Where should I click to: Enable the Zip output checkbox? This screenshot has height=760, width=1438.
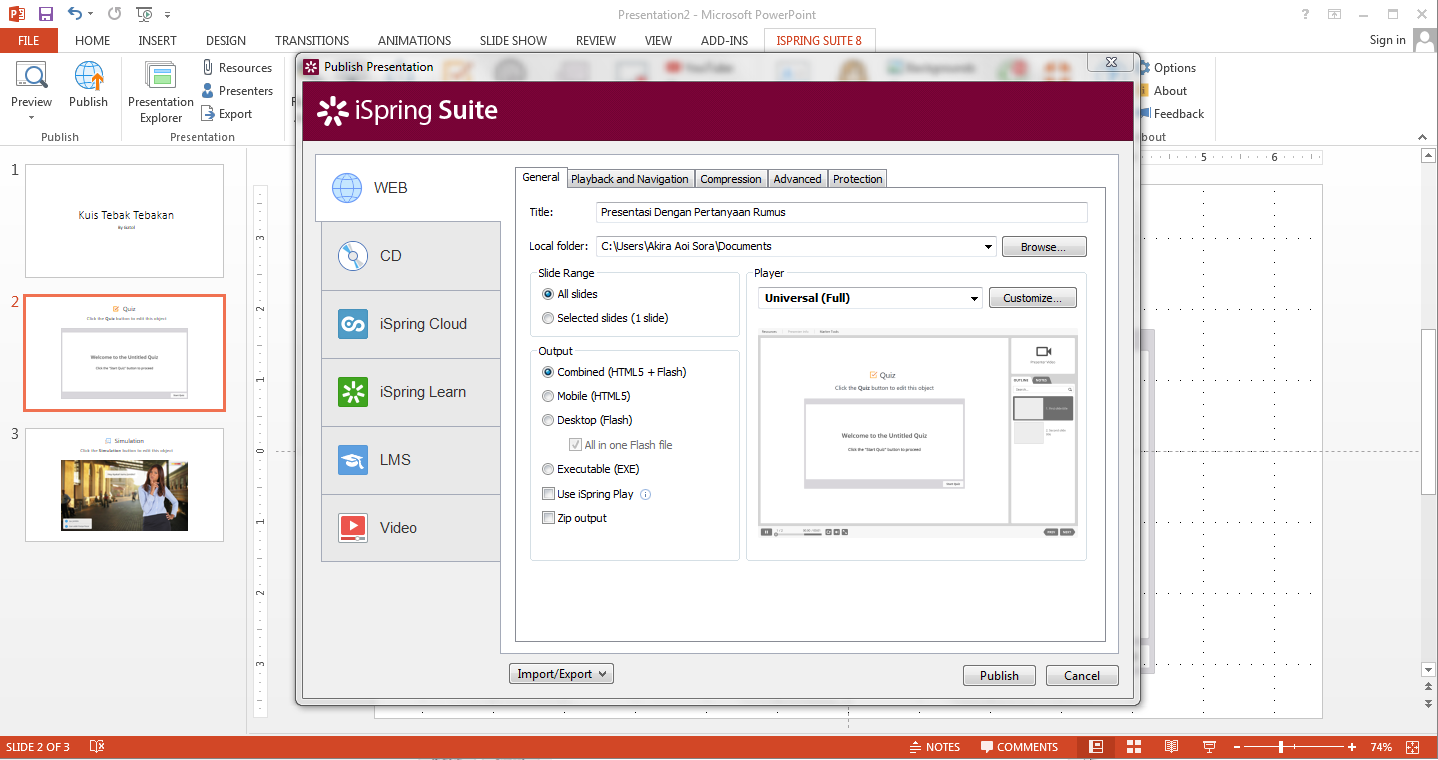pos(548,518)
